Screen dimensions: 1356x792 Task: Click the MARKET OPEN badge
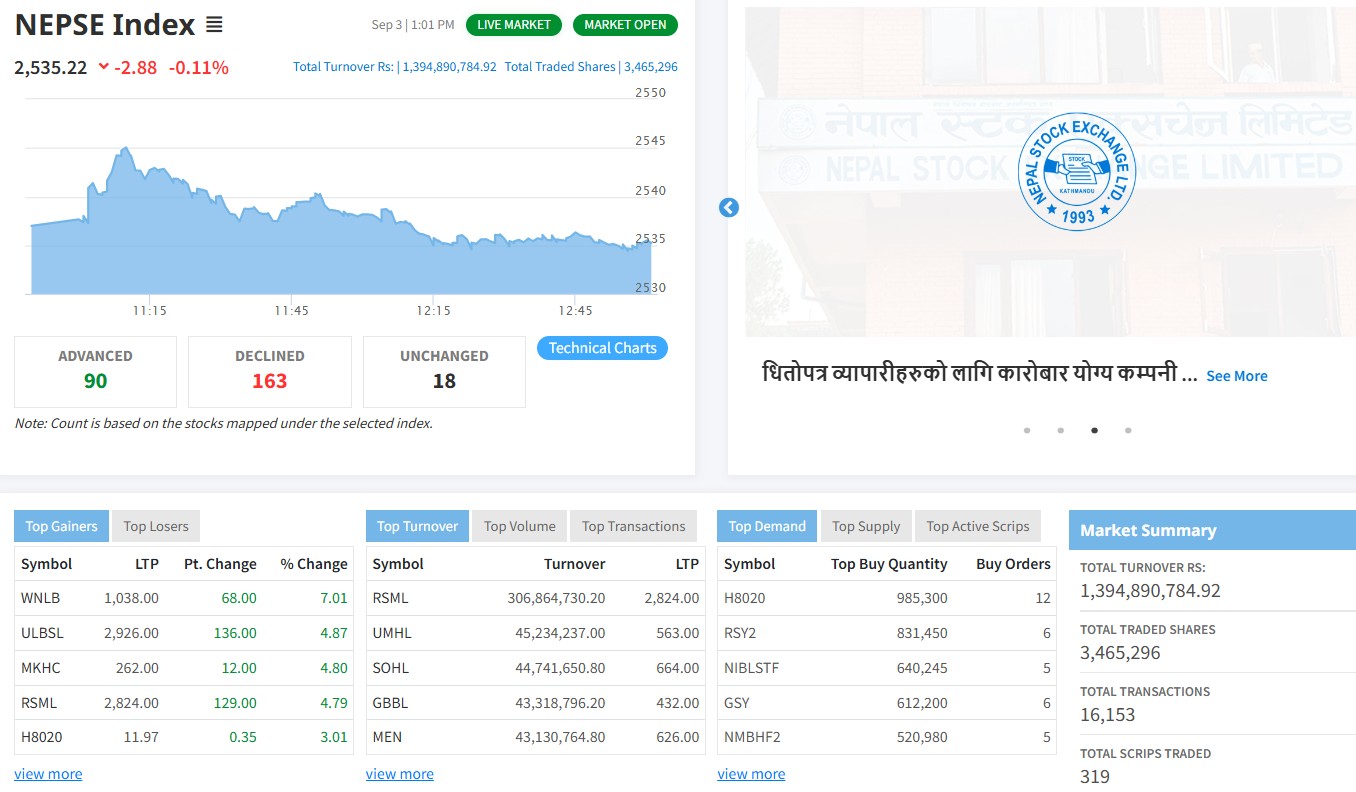coord(625,25)
